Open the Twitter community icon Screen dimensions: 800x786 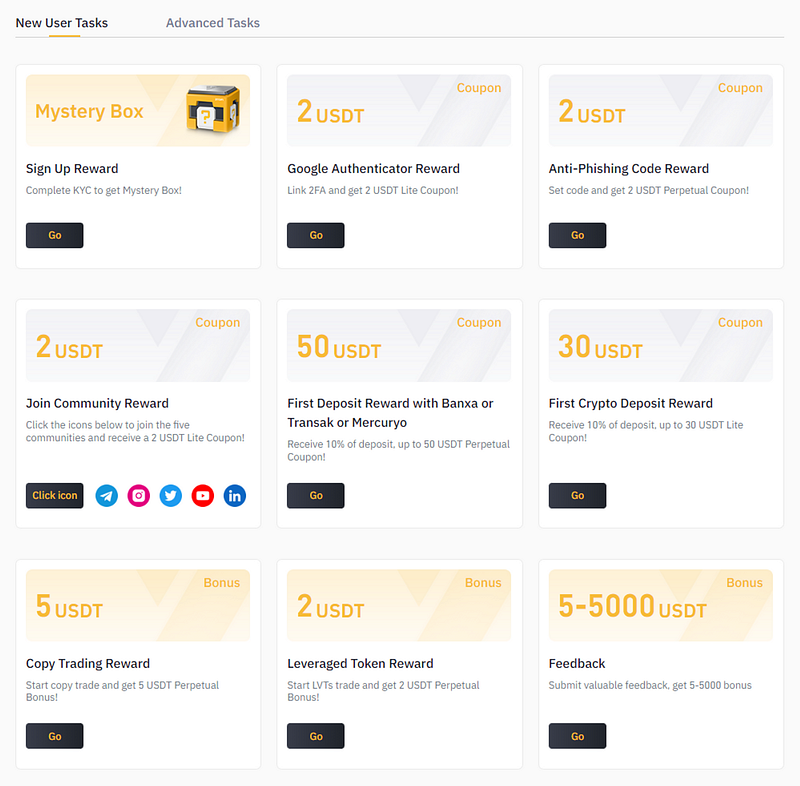pyautogui.click(x=170, y=495)
